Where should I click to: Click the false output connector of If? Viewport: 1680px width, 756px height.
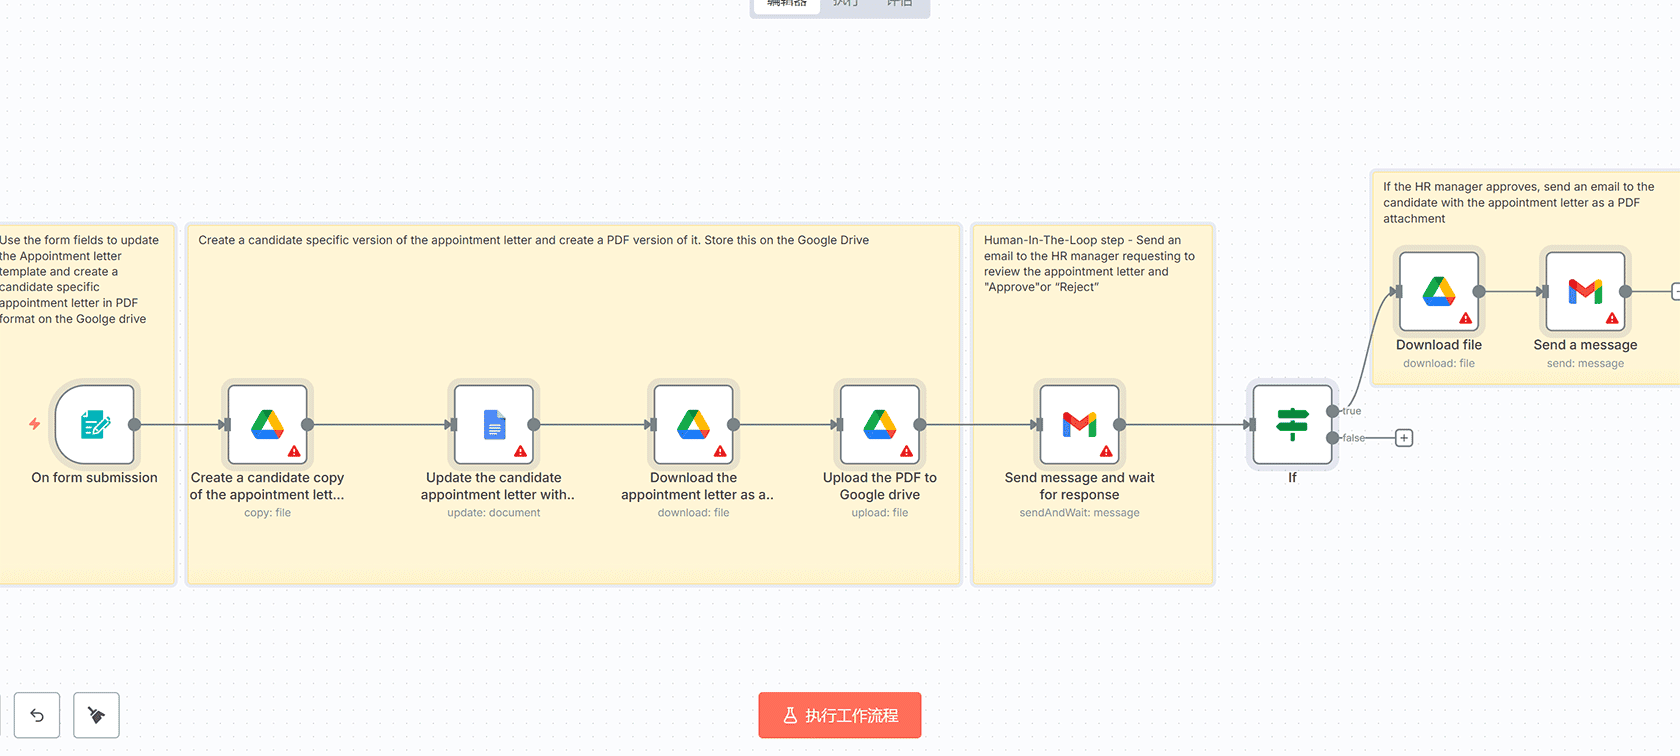pyautogui.click(x=1332, y=438)
